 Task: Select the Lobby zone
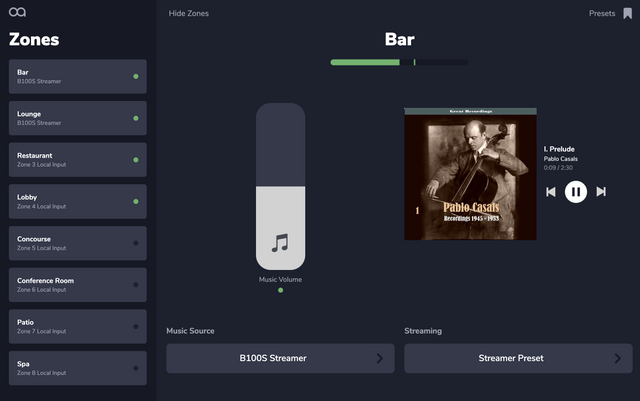78,201
